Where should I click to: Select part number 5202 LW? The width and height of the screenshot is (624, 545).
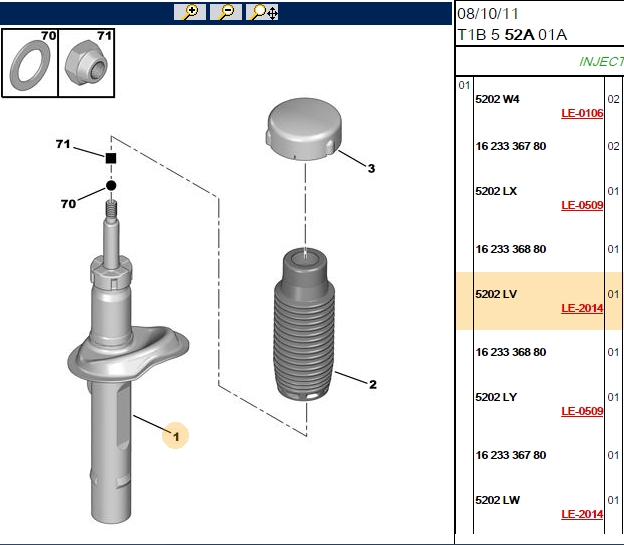tap(498, 500)
